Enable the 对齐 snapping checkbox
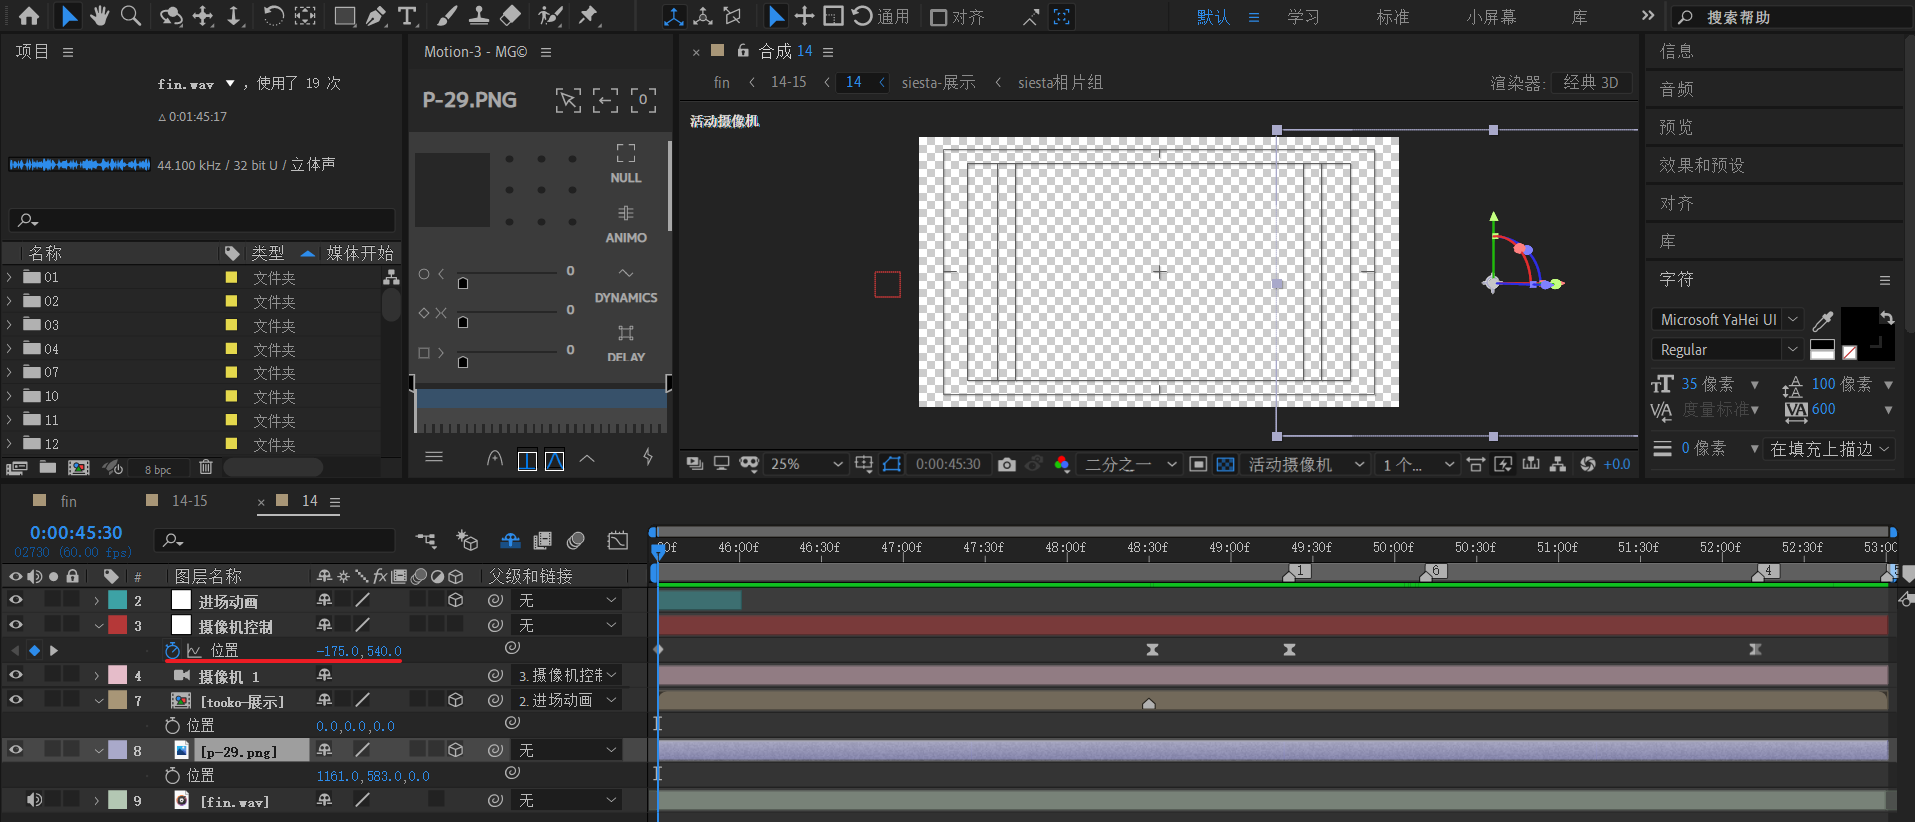The width and height of the screenshot is (1915, 822). 939,17
